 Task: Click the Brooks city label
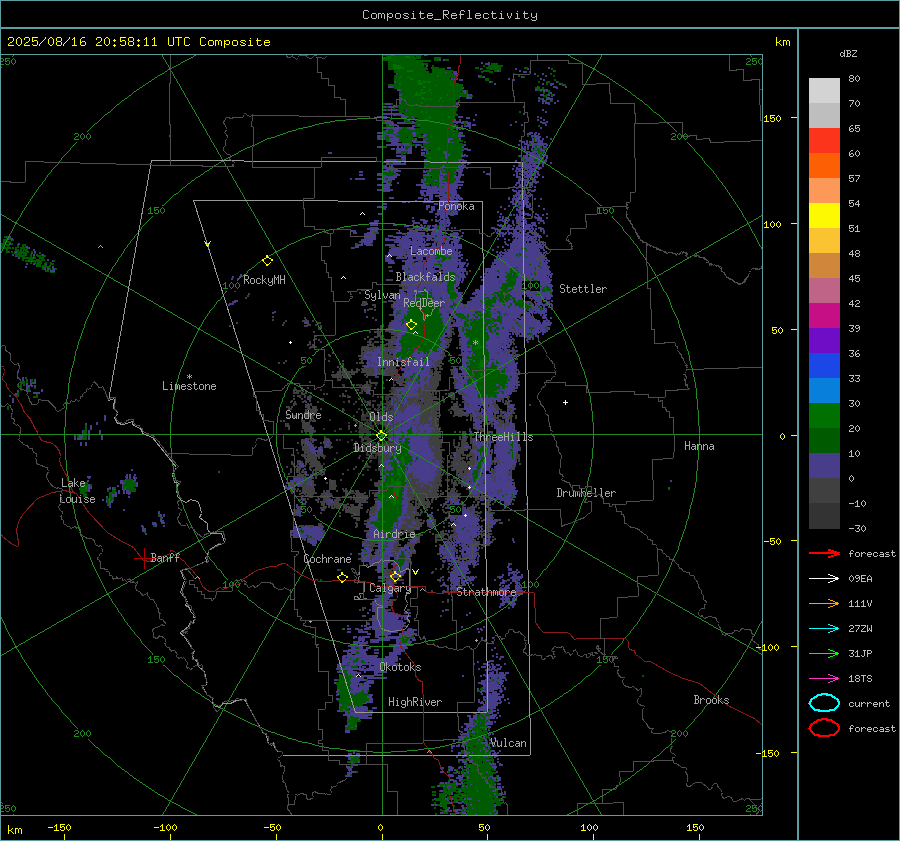tap(711, 700)
